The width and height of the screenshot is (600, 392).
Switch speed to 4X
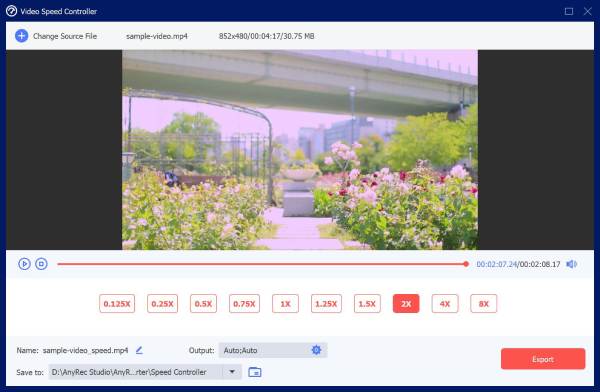(445, 304)
